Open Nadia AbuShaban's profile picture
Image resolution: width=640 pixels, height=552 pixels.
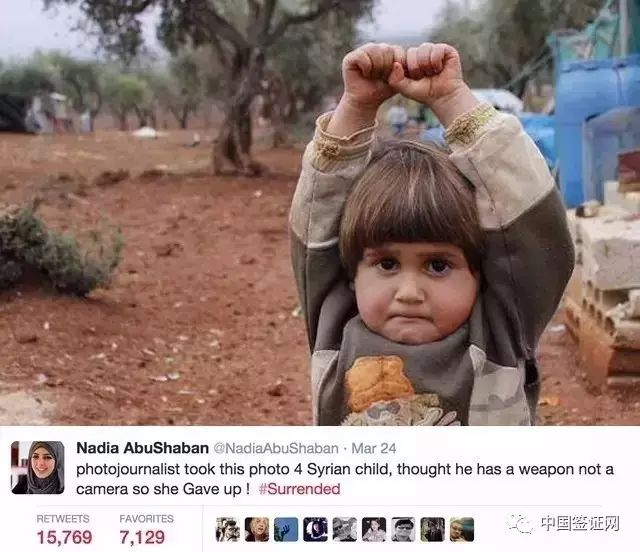coord(38,467)
